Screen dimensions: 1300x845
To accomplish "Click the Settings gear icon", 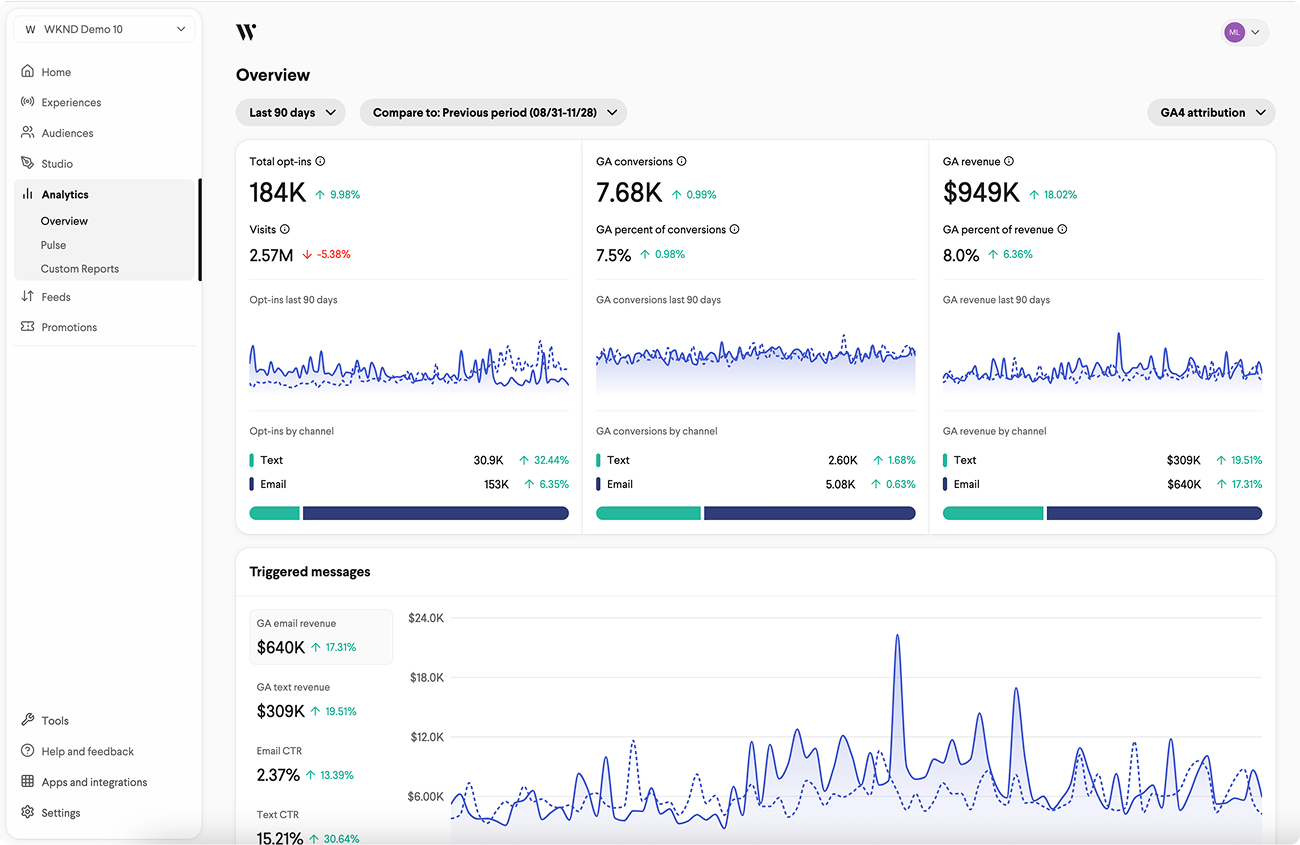I will click(27, 812).
